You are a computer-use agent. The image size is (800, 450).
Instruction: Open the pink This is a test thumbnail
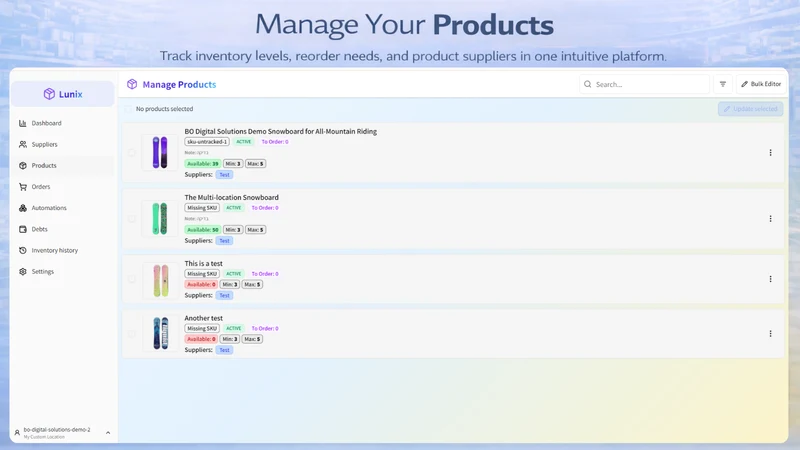pyautogui.click(x=161, y=281)
